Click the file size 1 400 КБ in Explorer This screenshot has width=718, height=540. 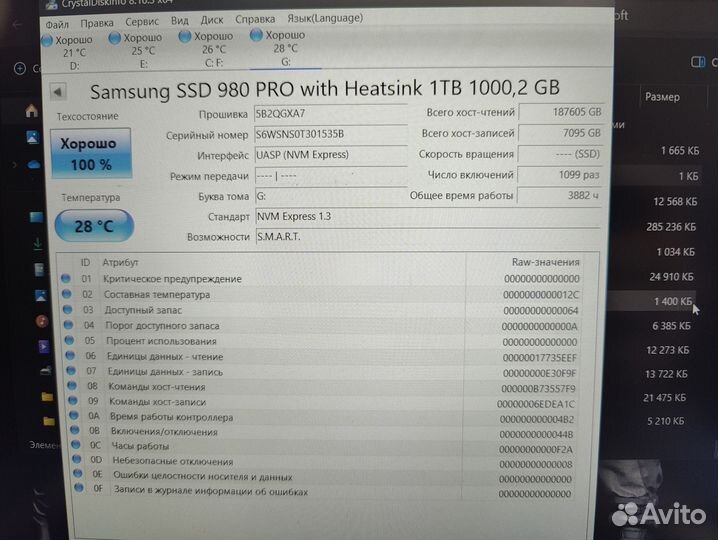[x=672, y=301]
